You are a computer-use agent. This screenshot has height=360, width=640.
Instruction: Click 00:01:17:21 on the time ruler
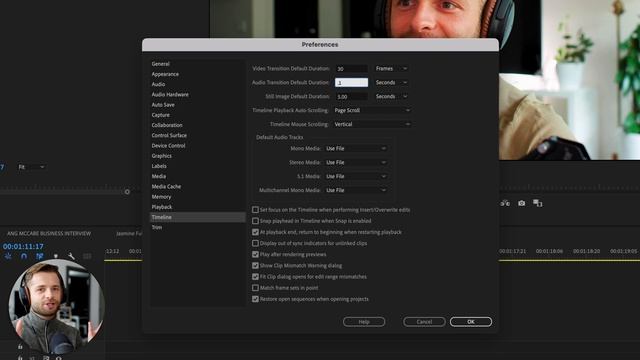tap(513, 251)
